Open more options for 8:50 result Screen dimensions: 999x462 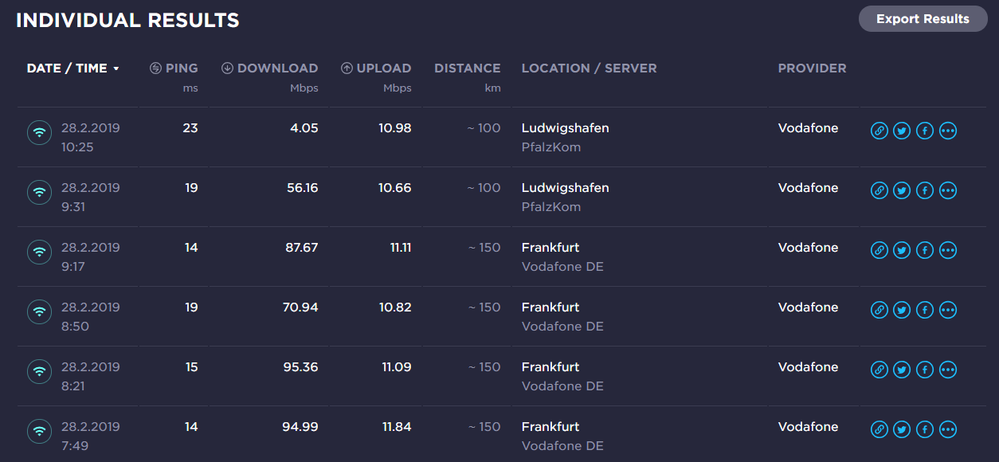[x=948, y=310]
